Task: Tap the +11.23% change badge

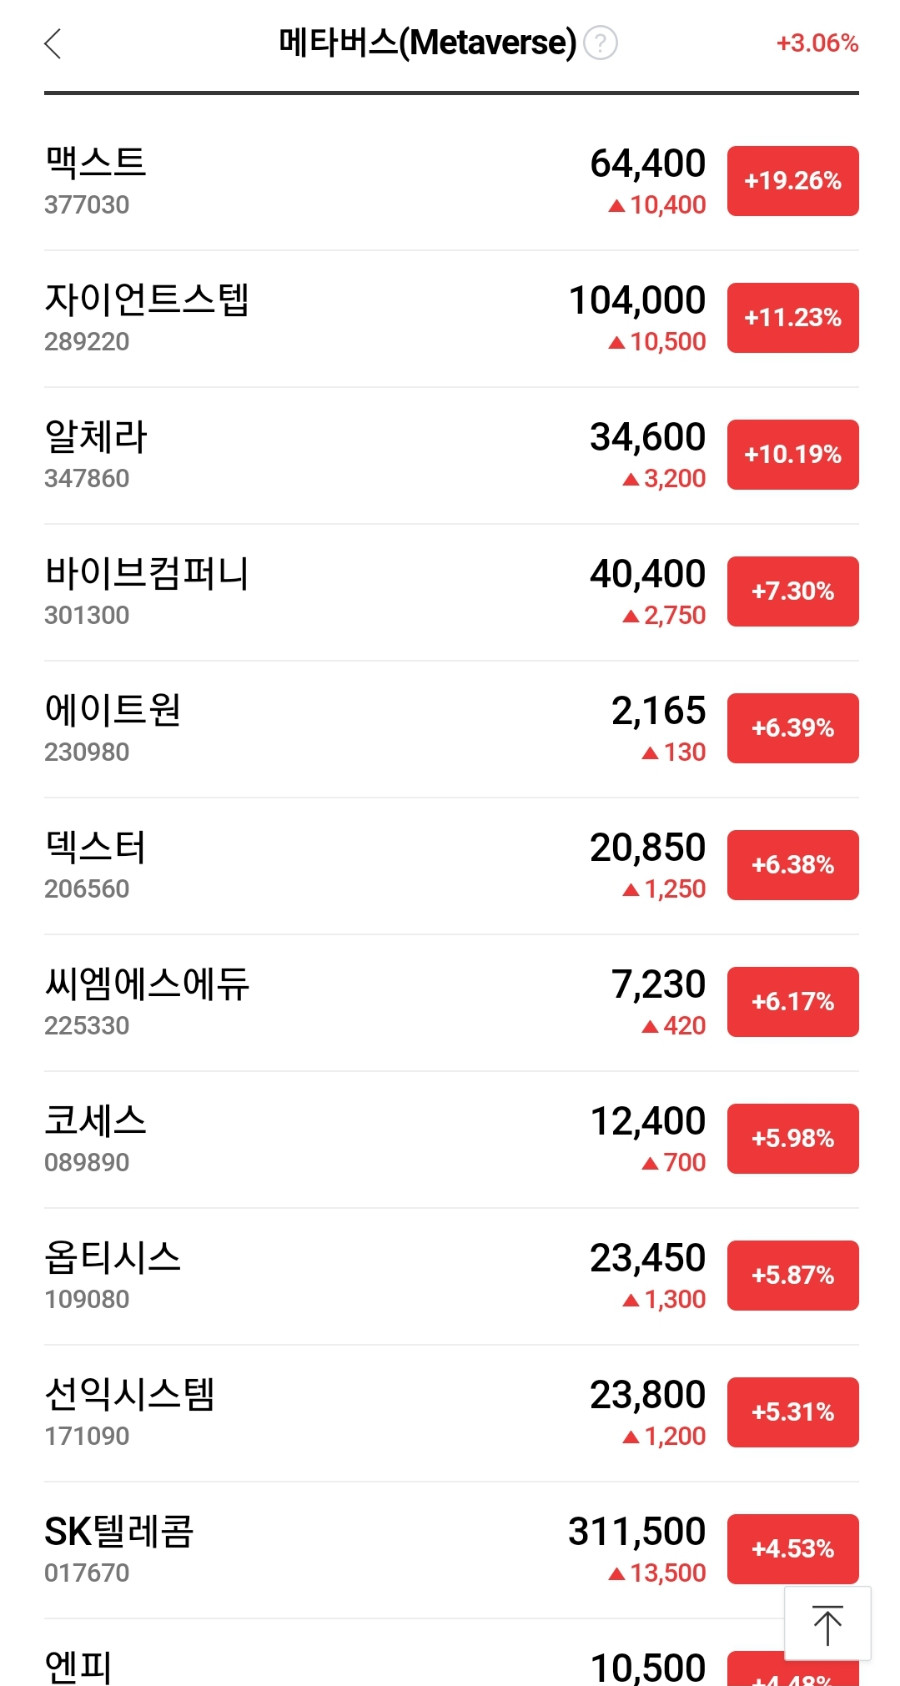Action: click(793, 318)
